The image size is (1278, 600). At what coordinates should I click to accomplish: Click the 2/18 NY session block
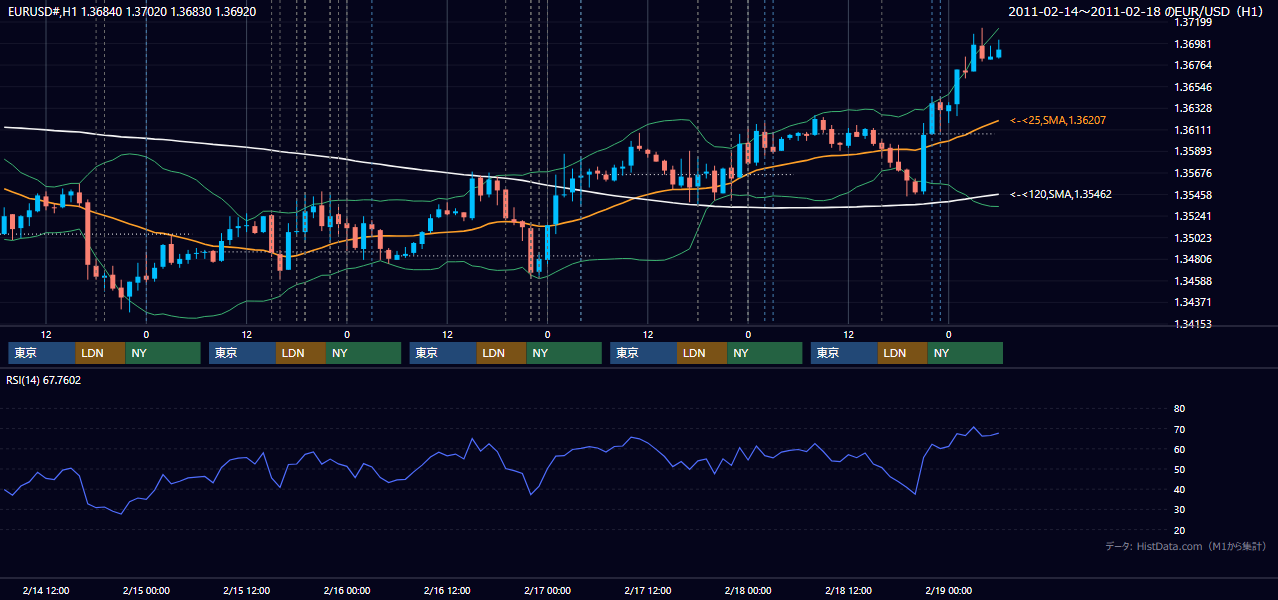(x=965, y=353)
